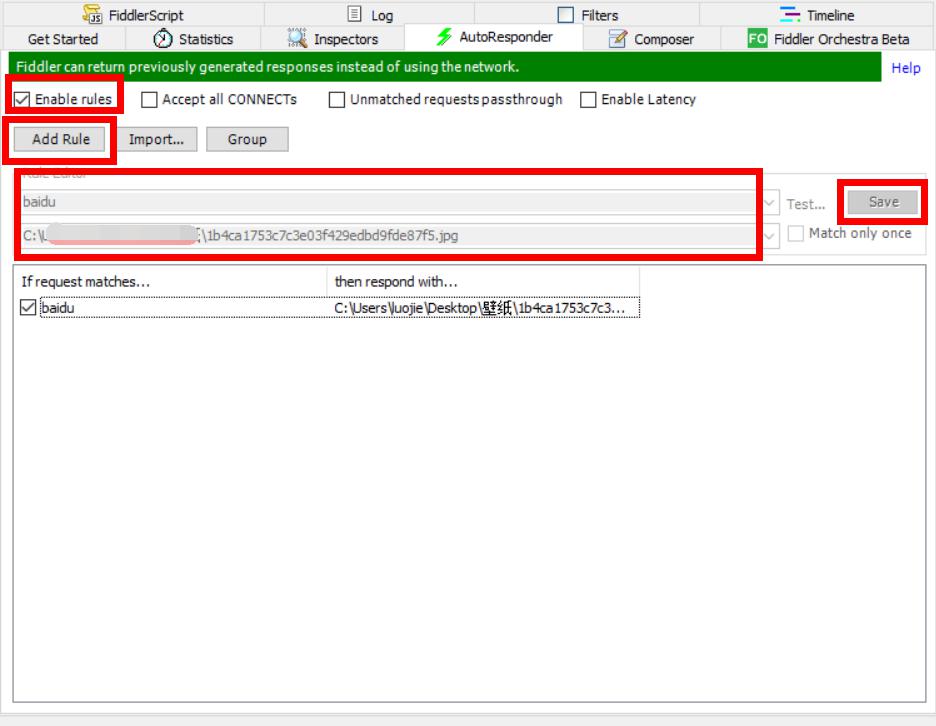The width and height of the screenshot is (936, 726).
Task: Enable Accept all CONNECTs option
Action: pos(149,100)
